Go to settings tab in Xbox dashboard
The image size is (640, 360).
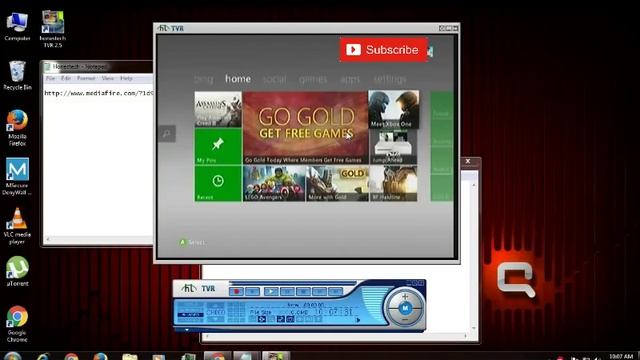[x=390, y=79]
